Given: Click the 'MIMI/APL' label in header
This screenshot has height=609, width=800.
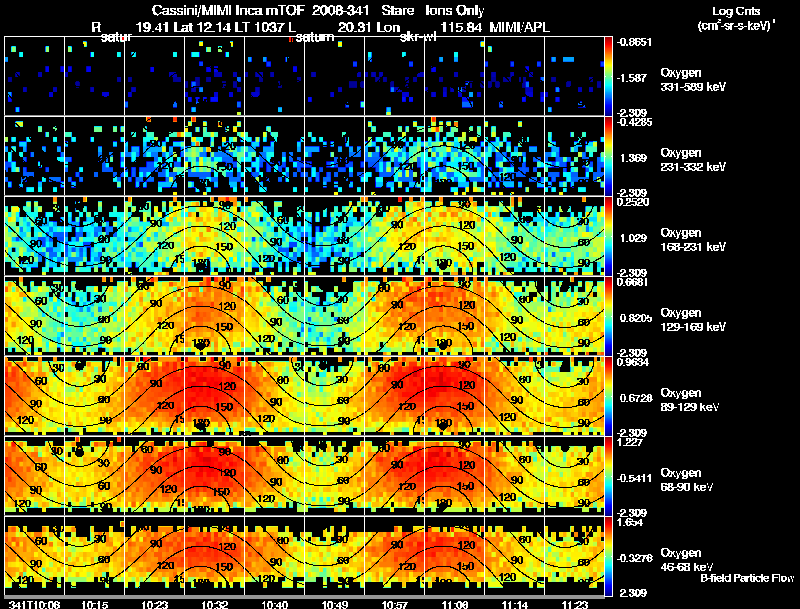Looking at the screenshot, I should [x=519, y=27].
